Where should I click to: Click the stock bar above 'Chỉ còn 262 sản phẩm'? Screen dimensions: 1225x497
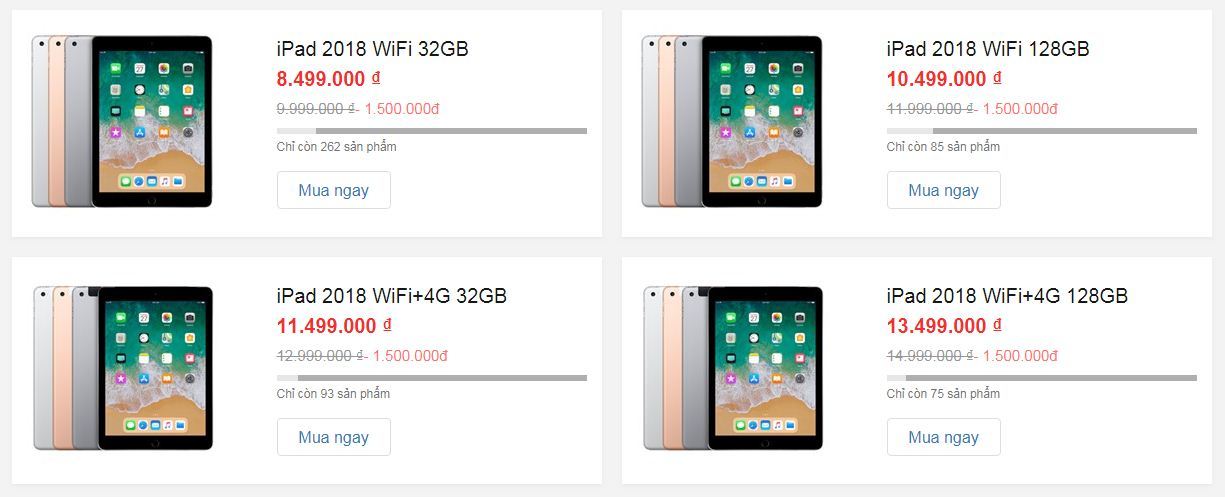[x=432, y=131]
